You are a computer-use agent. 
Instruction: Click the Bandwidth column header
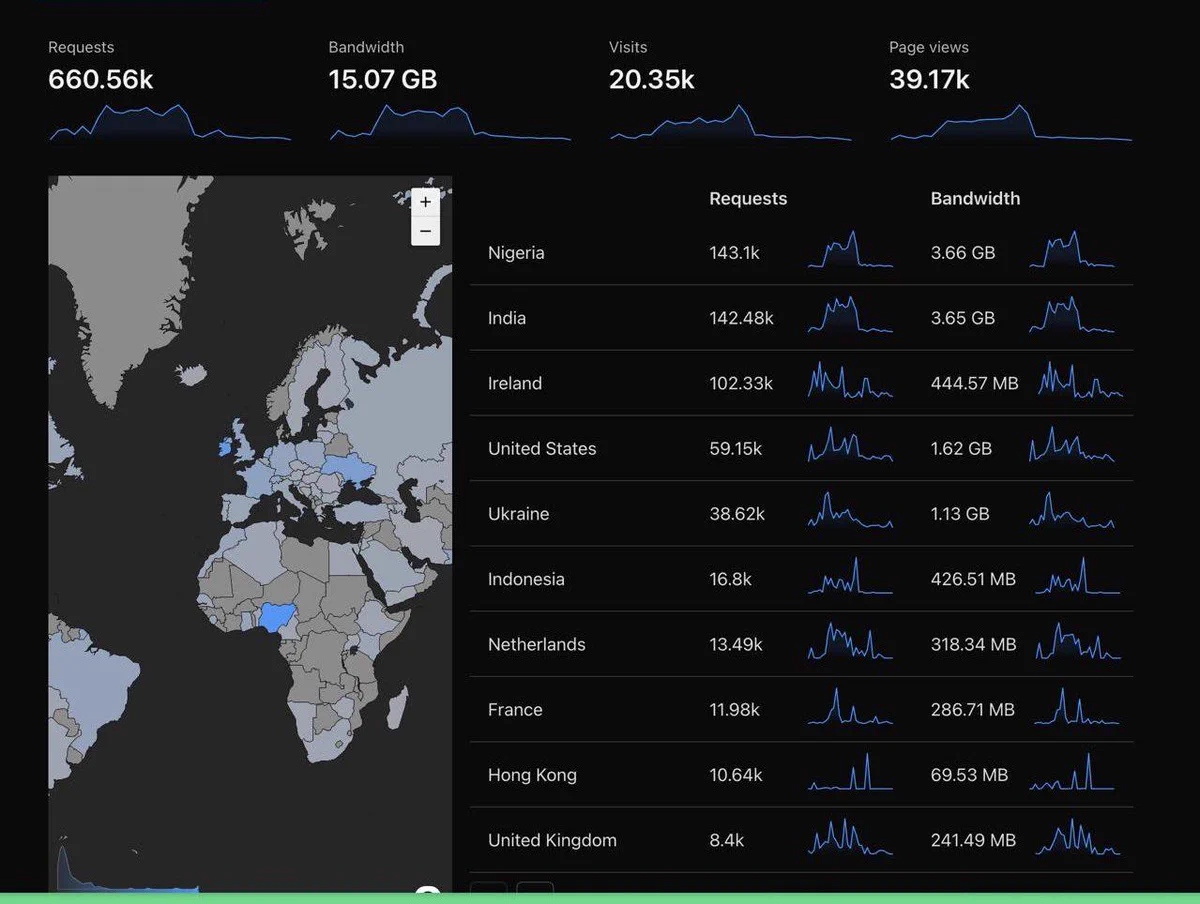(975, 198)
